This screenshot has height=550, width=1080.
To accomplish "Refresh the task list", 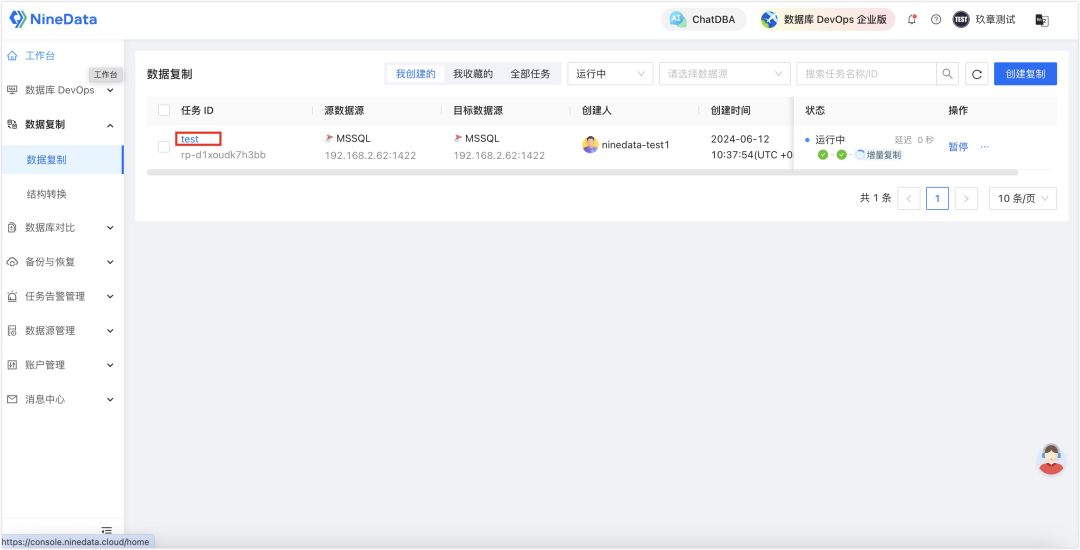I will pos(977,74).
